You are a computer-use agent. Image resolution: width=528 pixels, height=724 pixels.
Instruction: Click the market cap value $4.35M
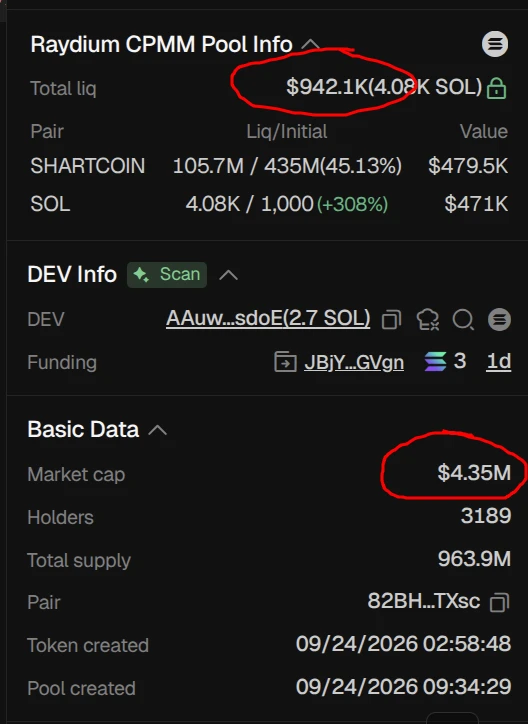click(x=474, y=472)
